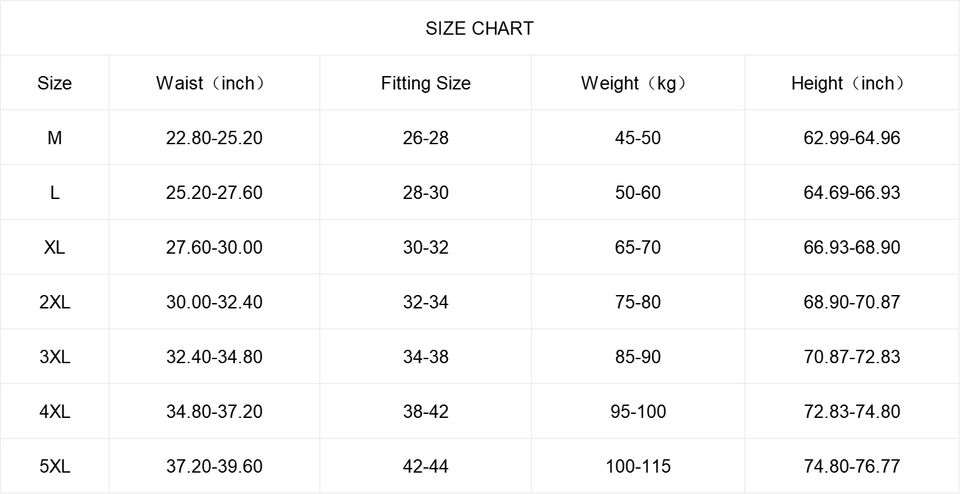The height and width of the screenshot is (494, 960).
Task: Select the 4XL size row label
Action: 54,411
